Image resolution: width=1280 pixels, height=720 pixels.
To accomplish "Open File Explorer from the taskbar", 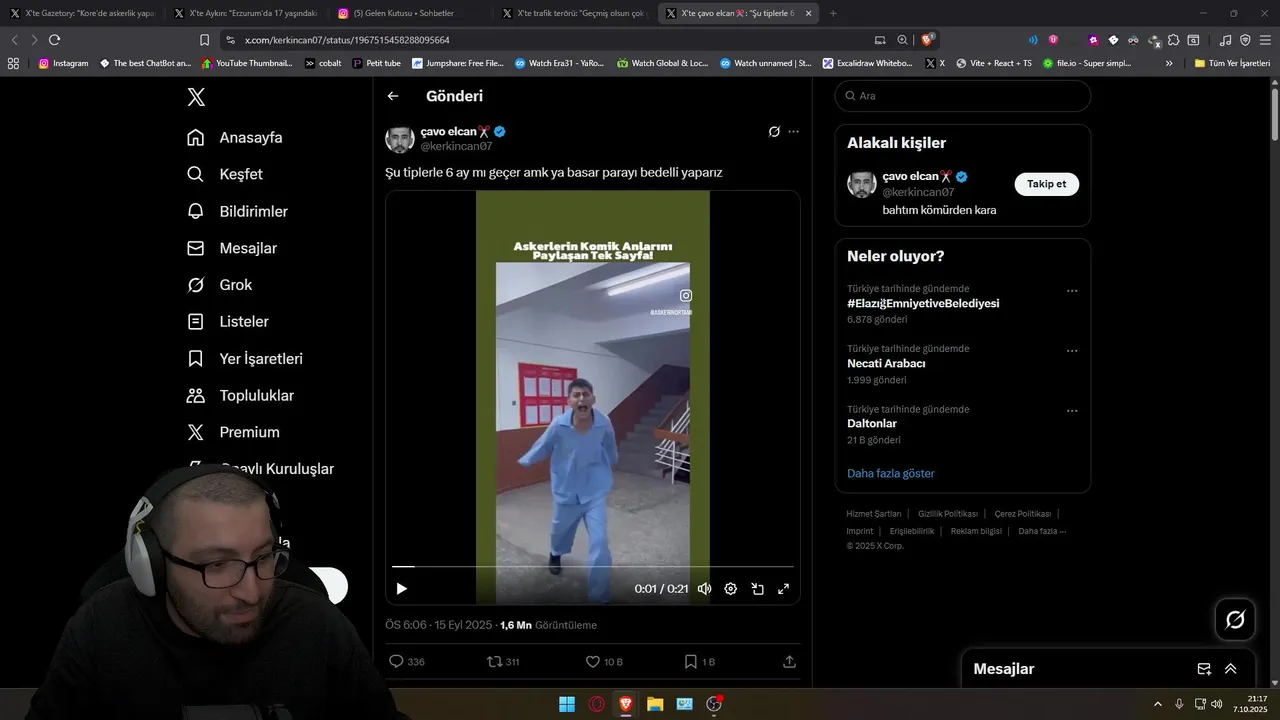I will [x=655, y=704].
